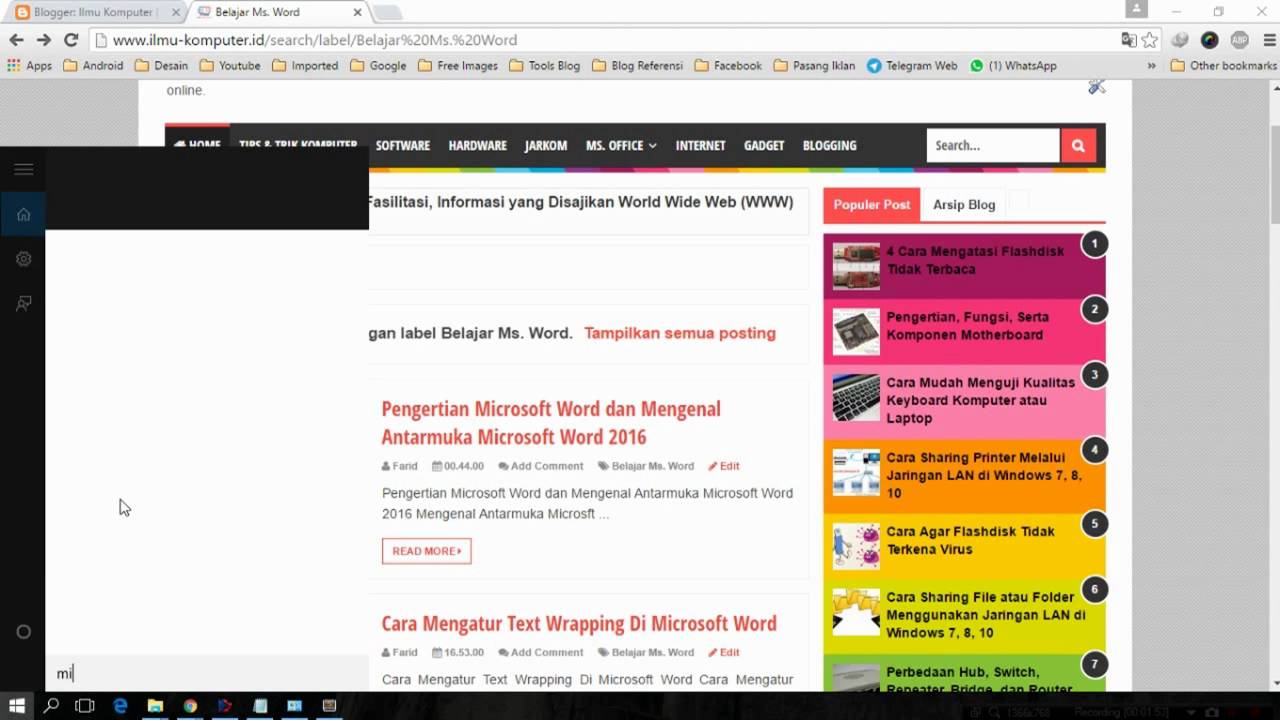Click the taskbar search magnifier

click(x=51, y=706)
